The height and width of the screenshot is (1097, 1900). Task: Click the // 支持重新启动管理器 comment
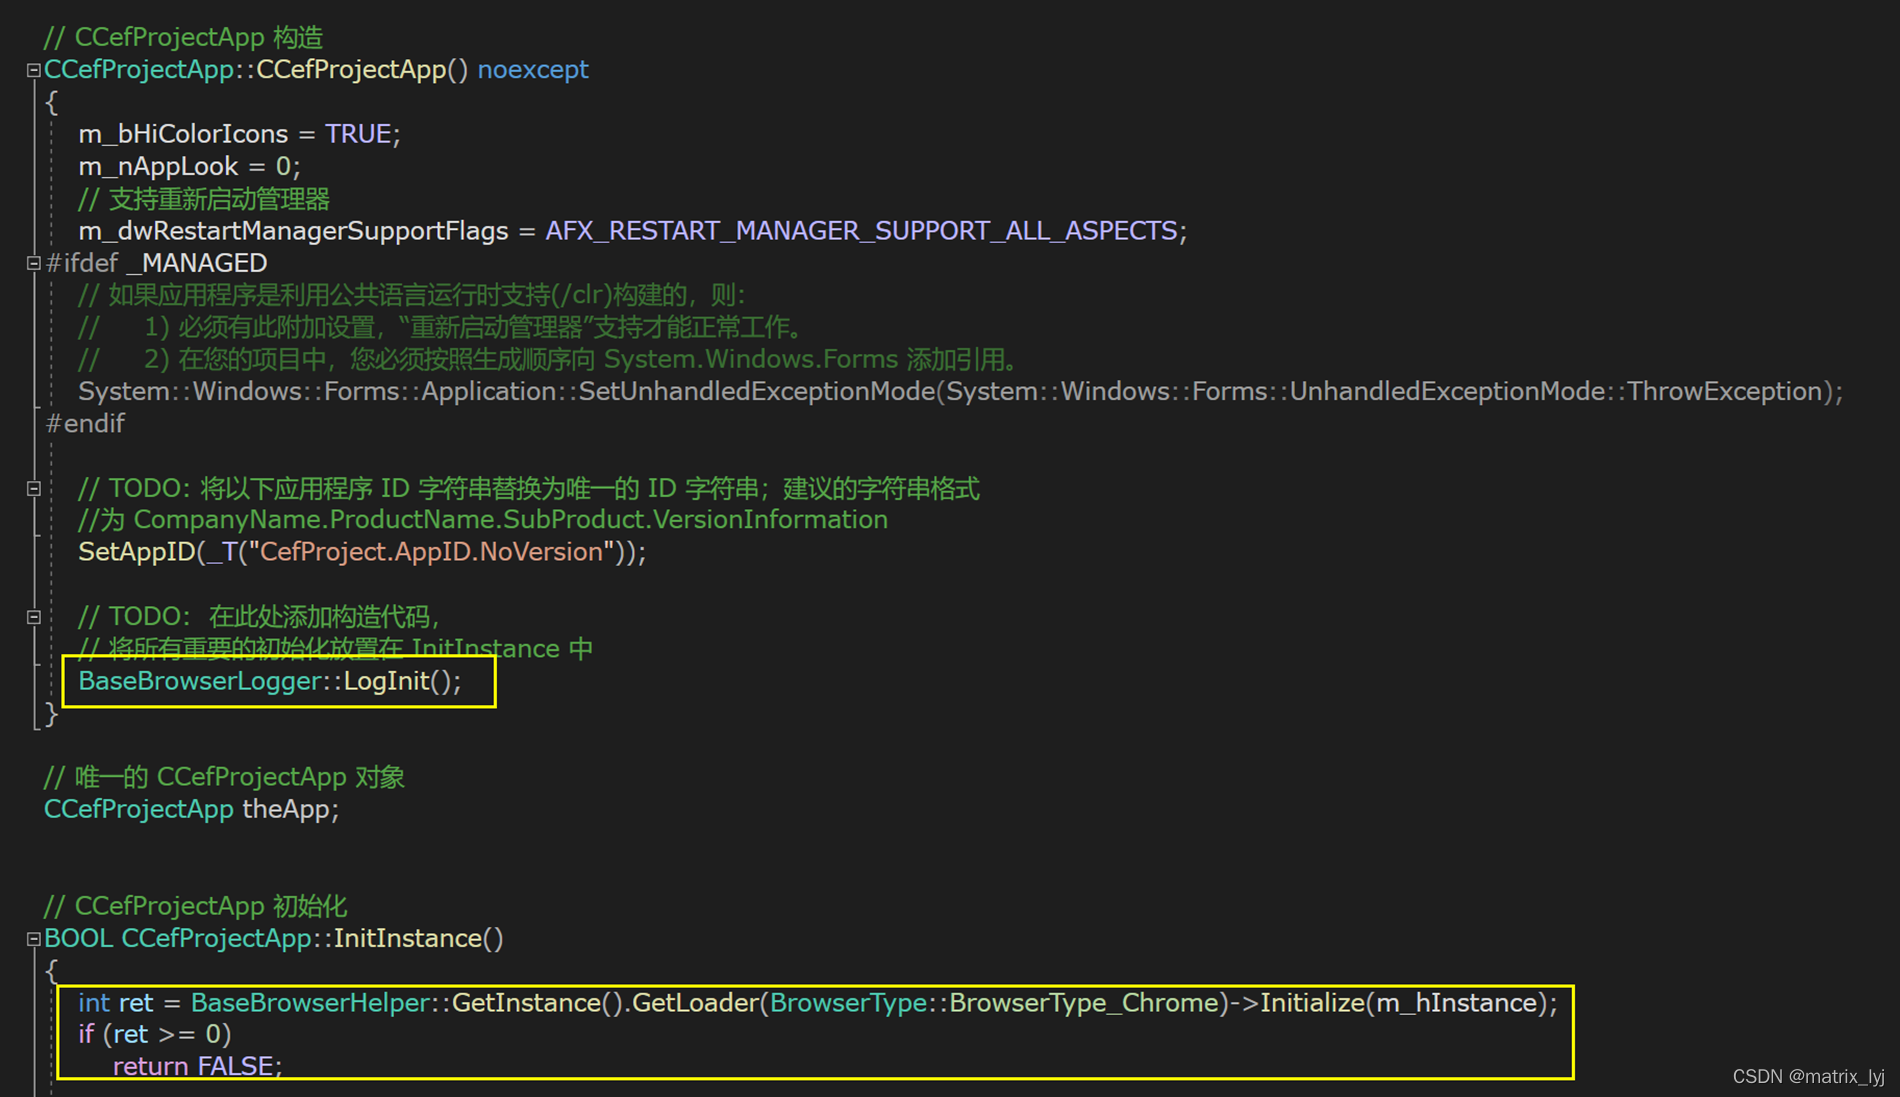(204, 199)
